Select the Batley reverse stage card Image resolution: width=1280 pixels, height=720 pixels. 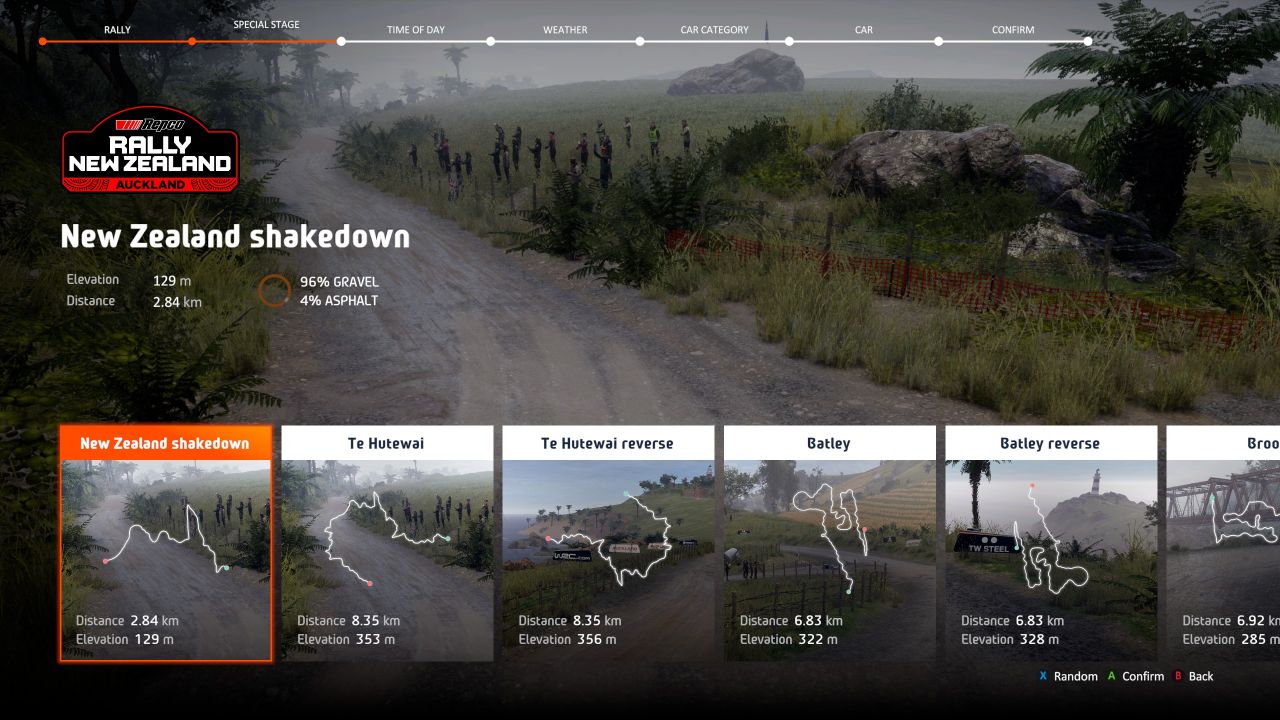point(1050,543)
